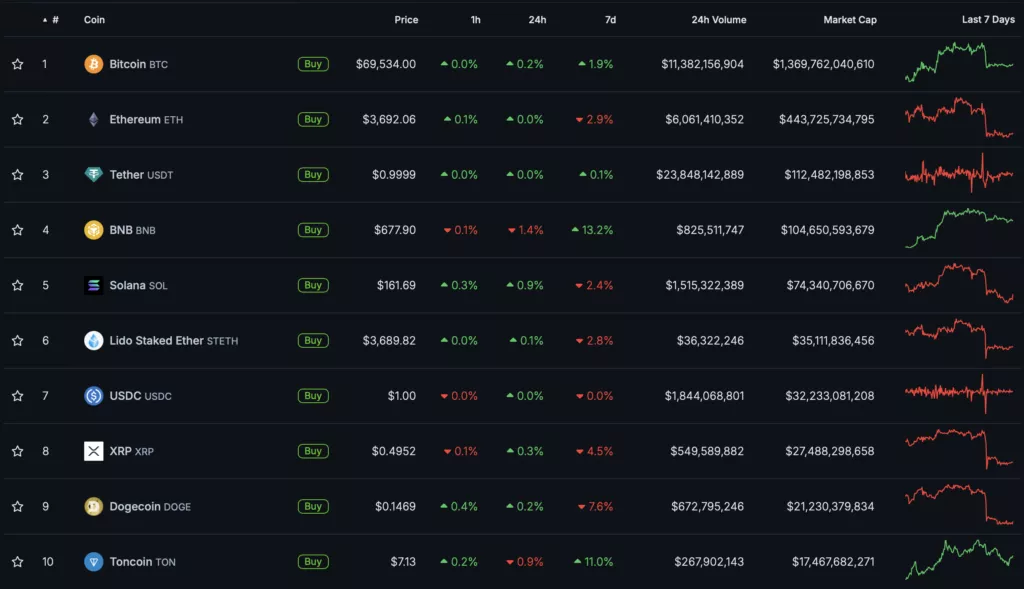Click Buy in the Tether row

[313, 174]
